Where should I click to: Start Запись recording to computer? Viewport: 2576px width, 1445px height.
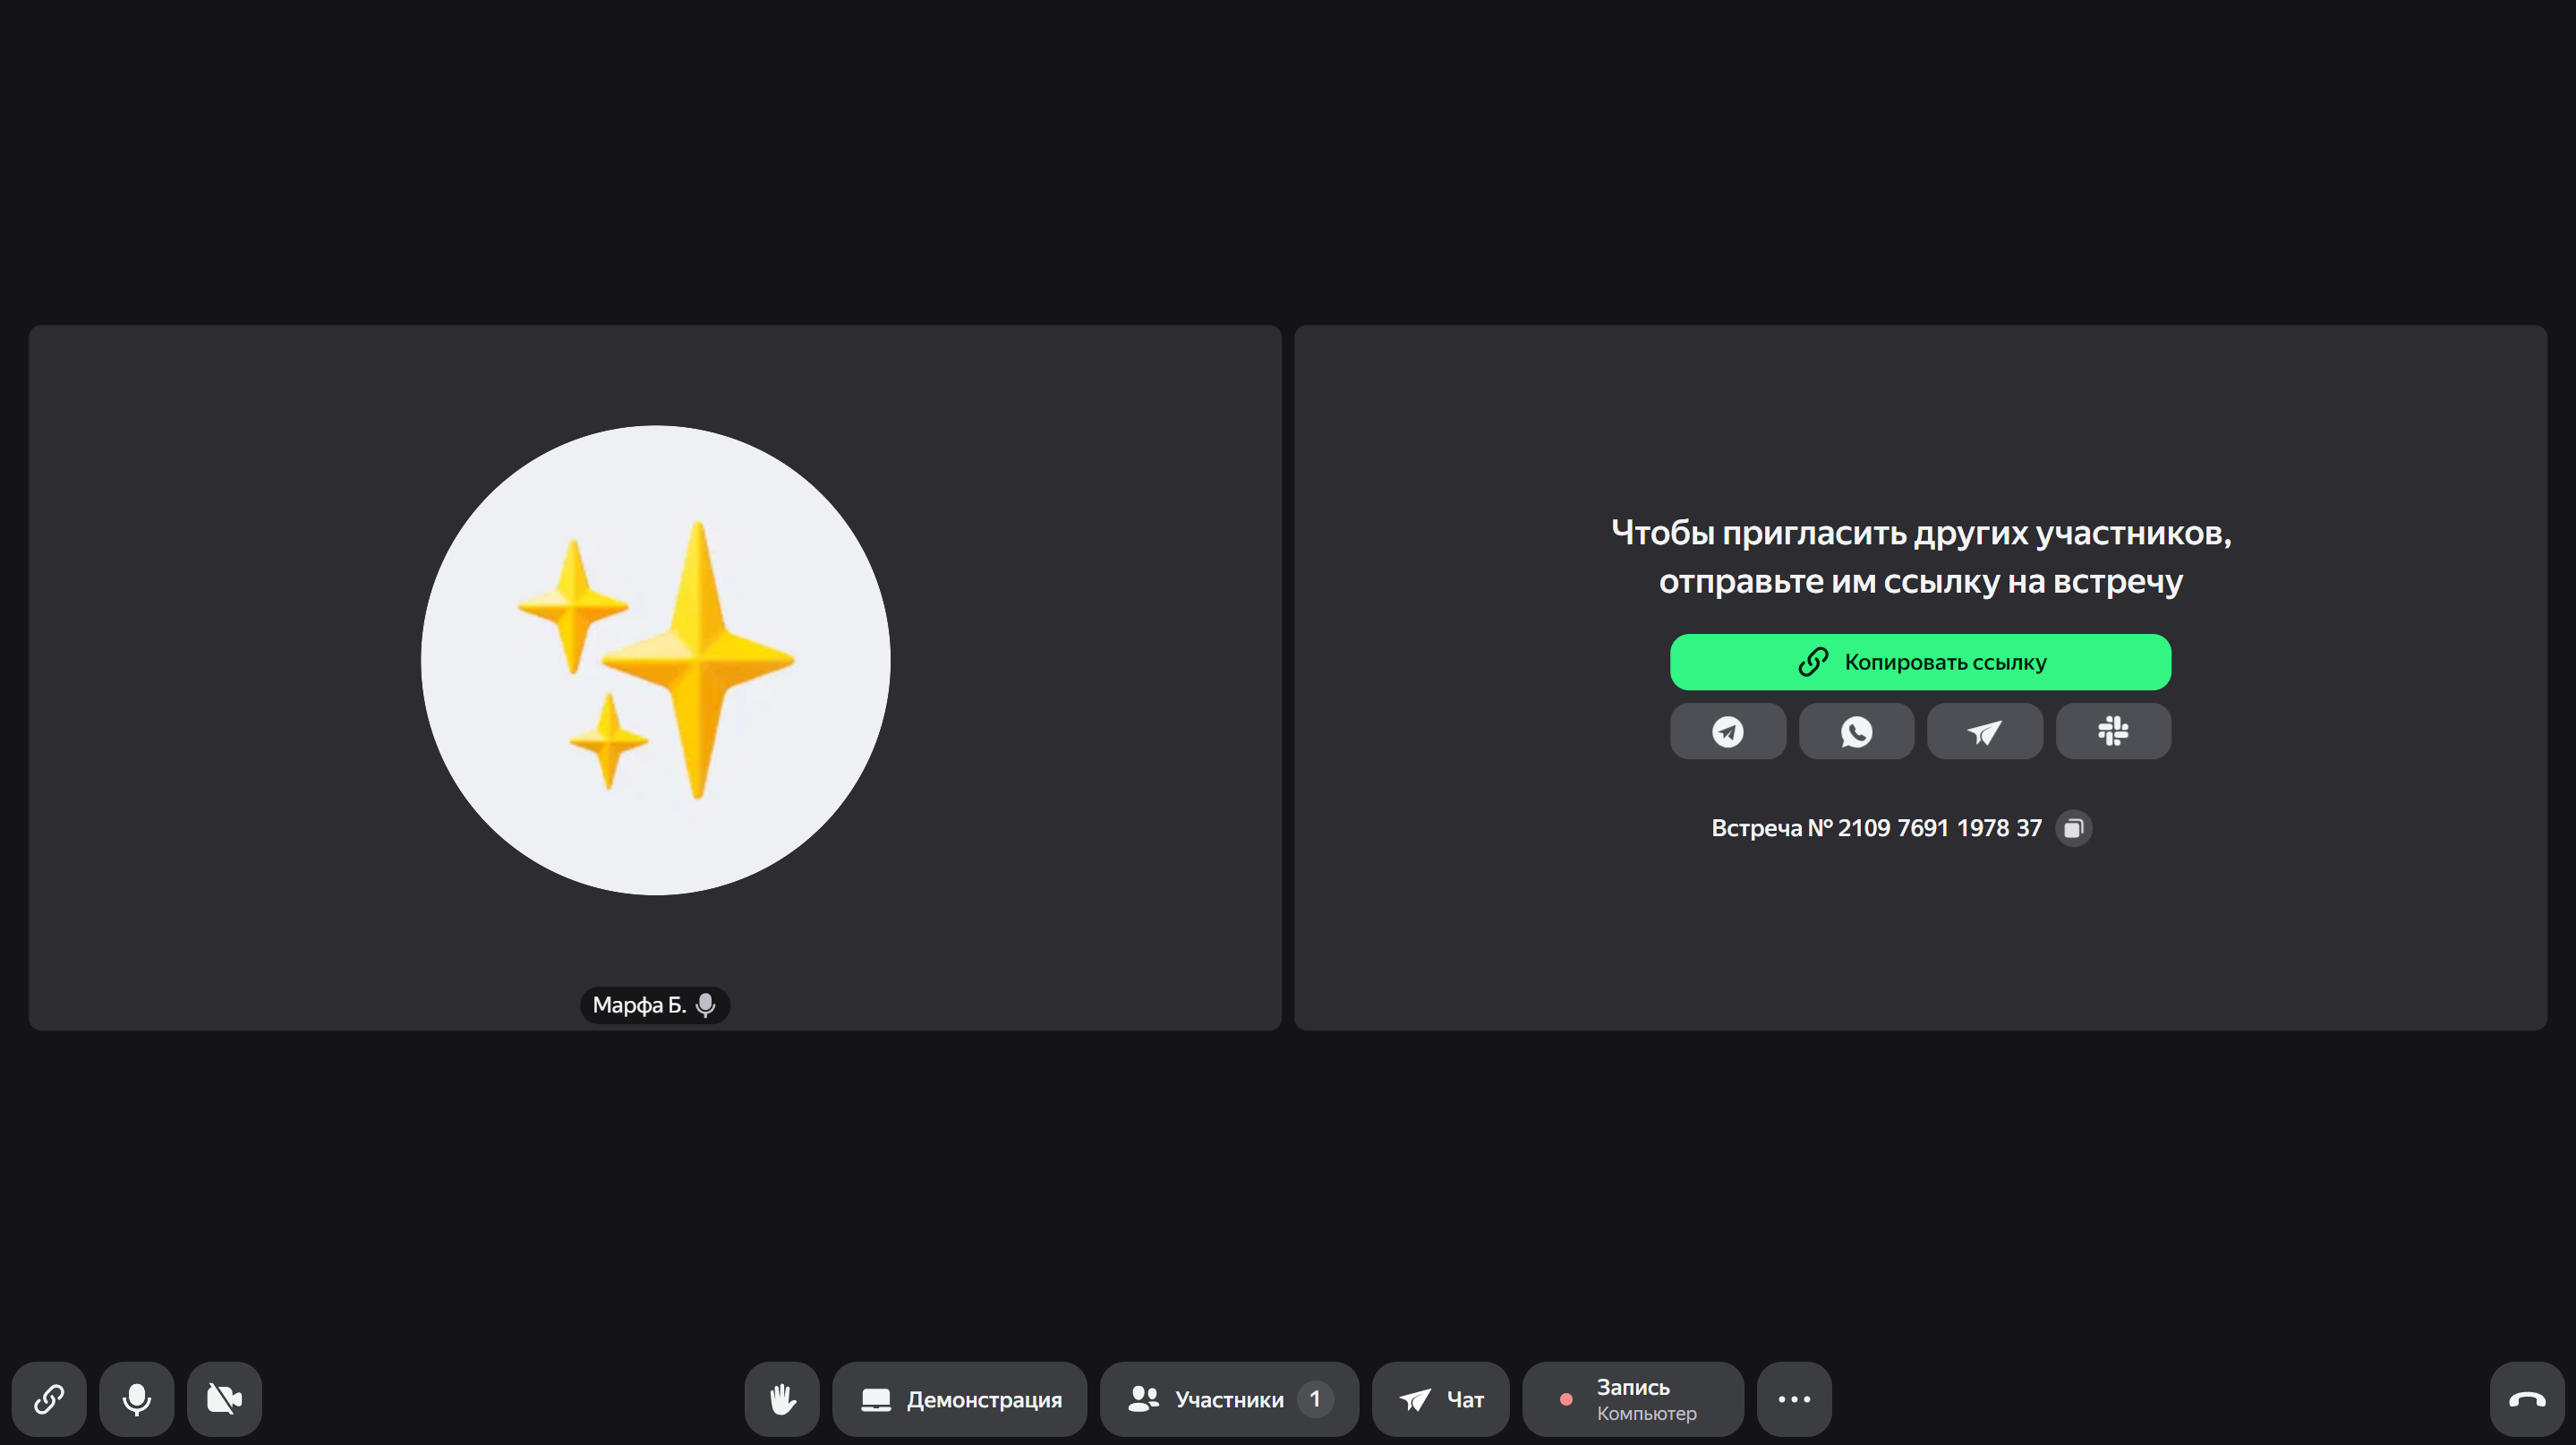(x=1633, y=1398)
